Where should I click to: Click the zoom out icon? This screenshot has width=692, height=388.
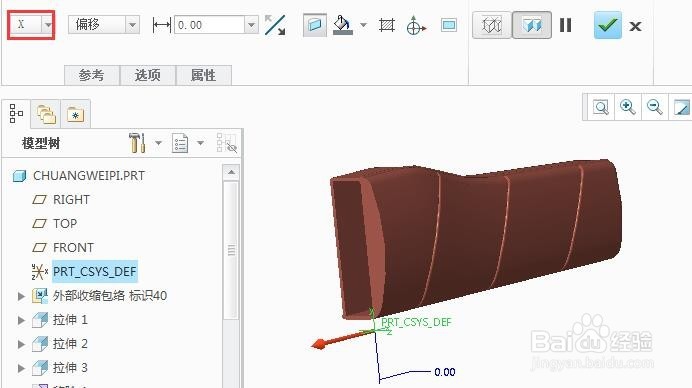654,107
